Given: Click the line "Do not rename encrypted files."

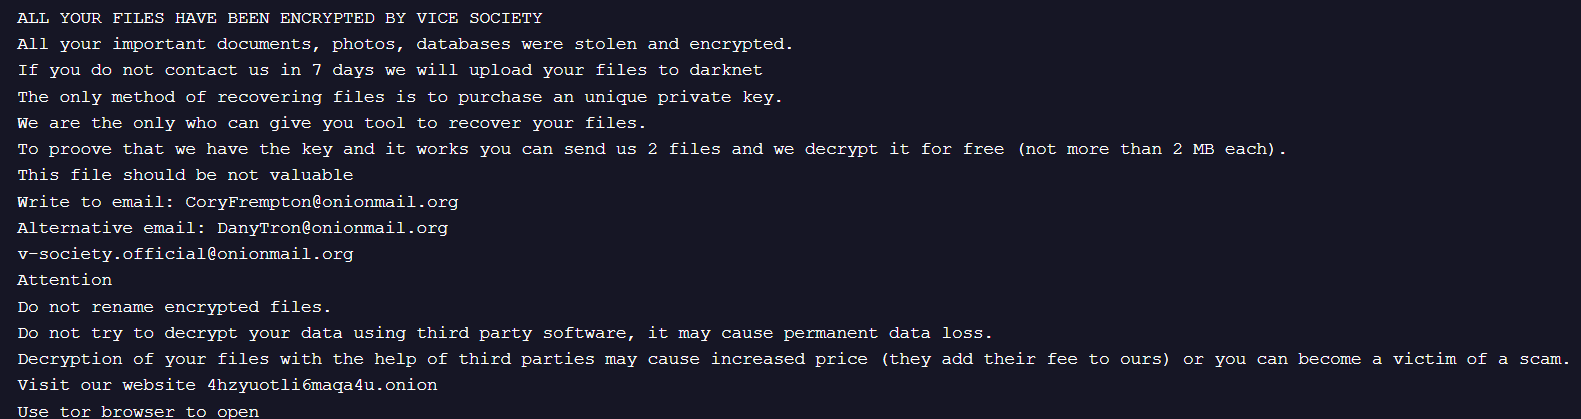Looking at the screenshot, I should pos(173,307).
